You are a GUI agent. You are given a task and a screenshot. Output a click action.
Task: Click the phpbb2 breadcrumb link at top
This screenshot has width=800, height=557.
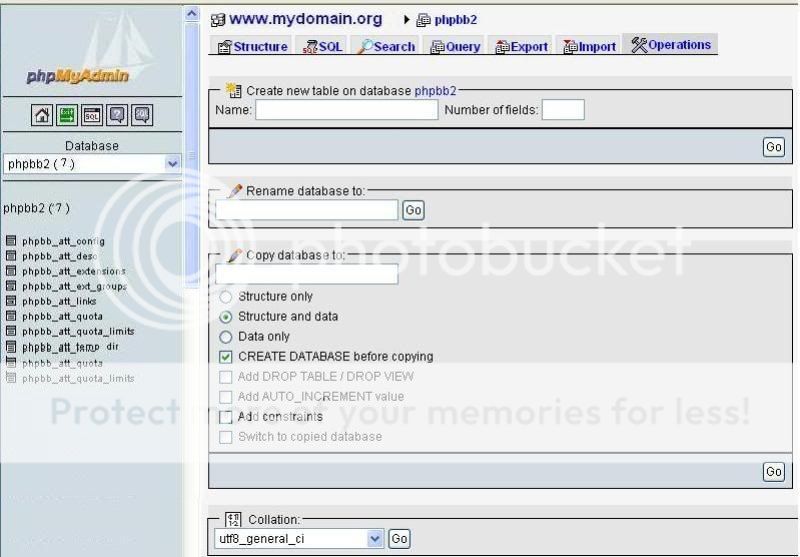click(455, 20)
